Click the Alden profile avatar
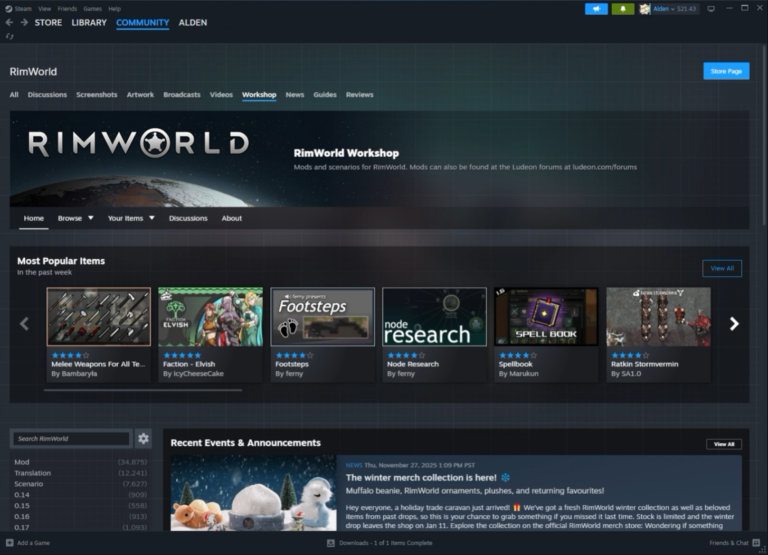Screen dimensions: 768x555 tap(645, 9)
